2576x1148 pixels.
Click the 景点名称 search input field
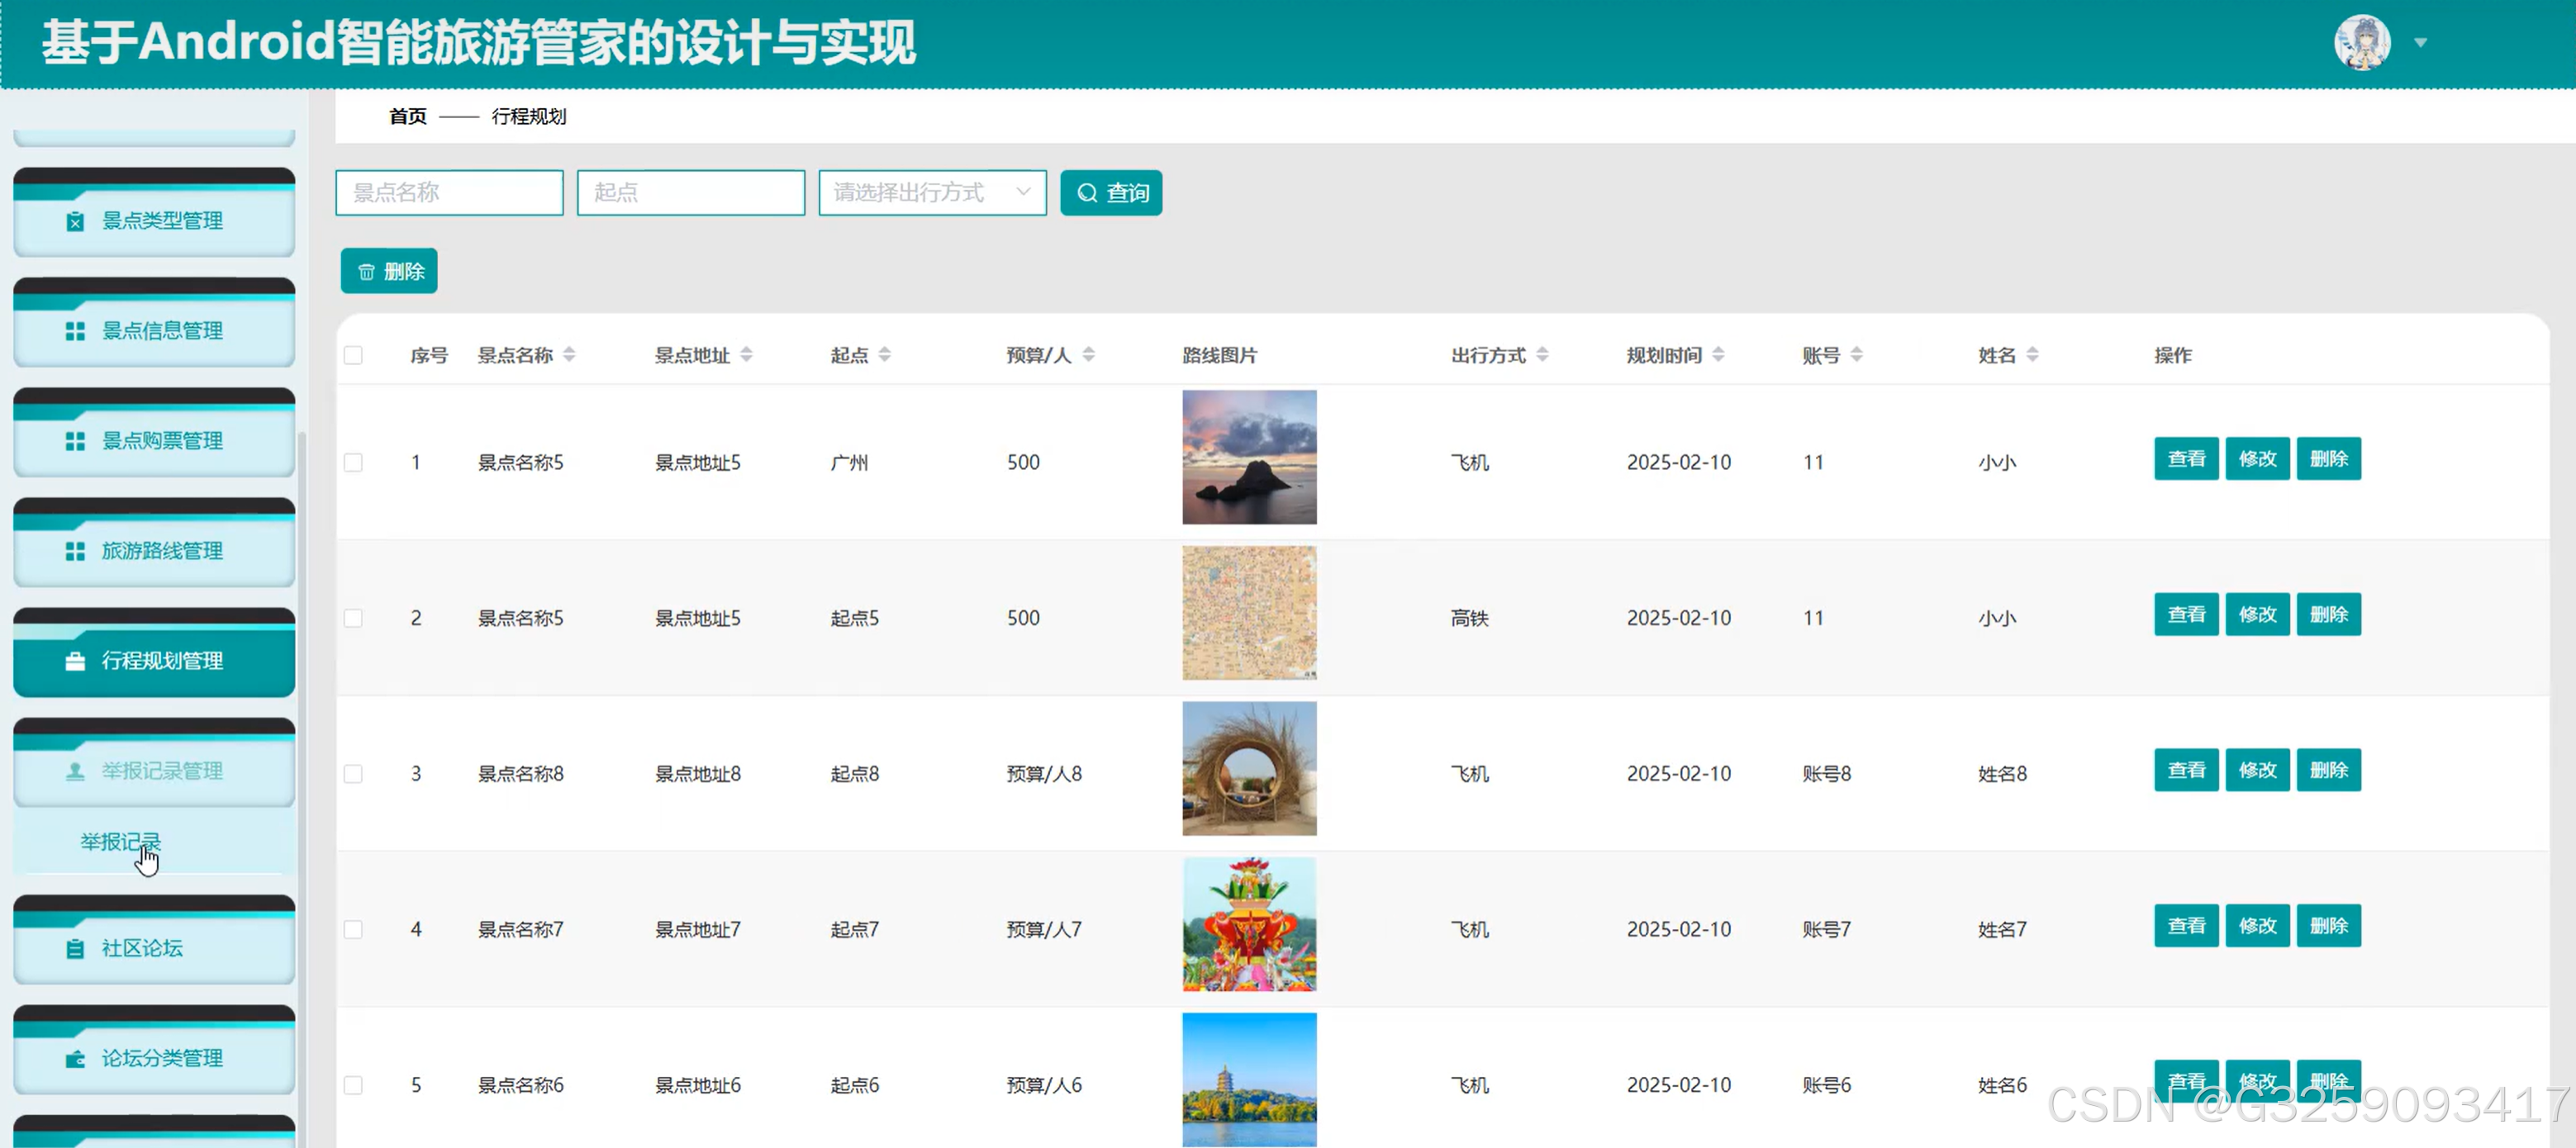(x=448, y=192)
